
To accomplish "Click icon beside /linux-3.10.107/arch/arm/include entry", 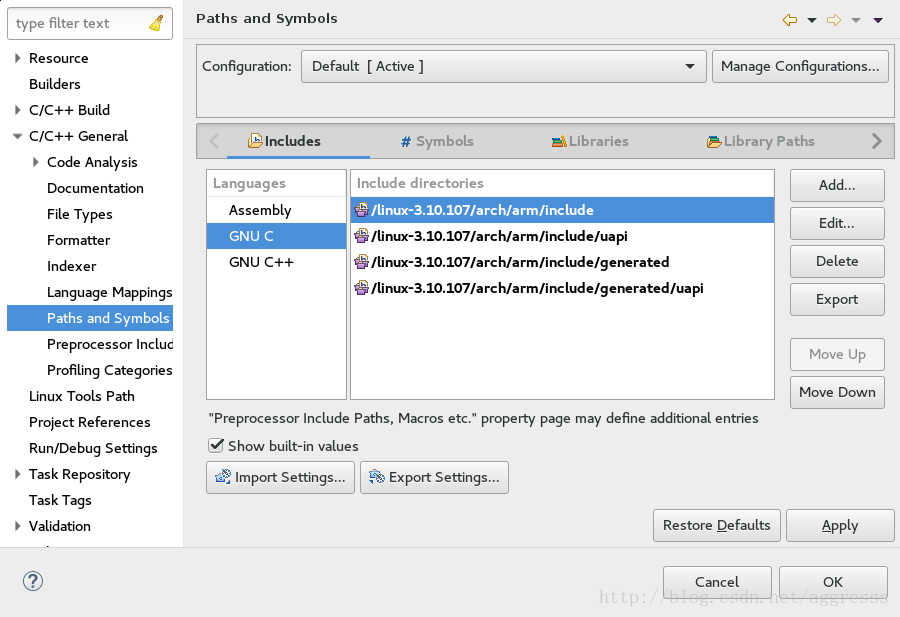I will 362,210.
